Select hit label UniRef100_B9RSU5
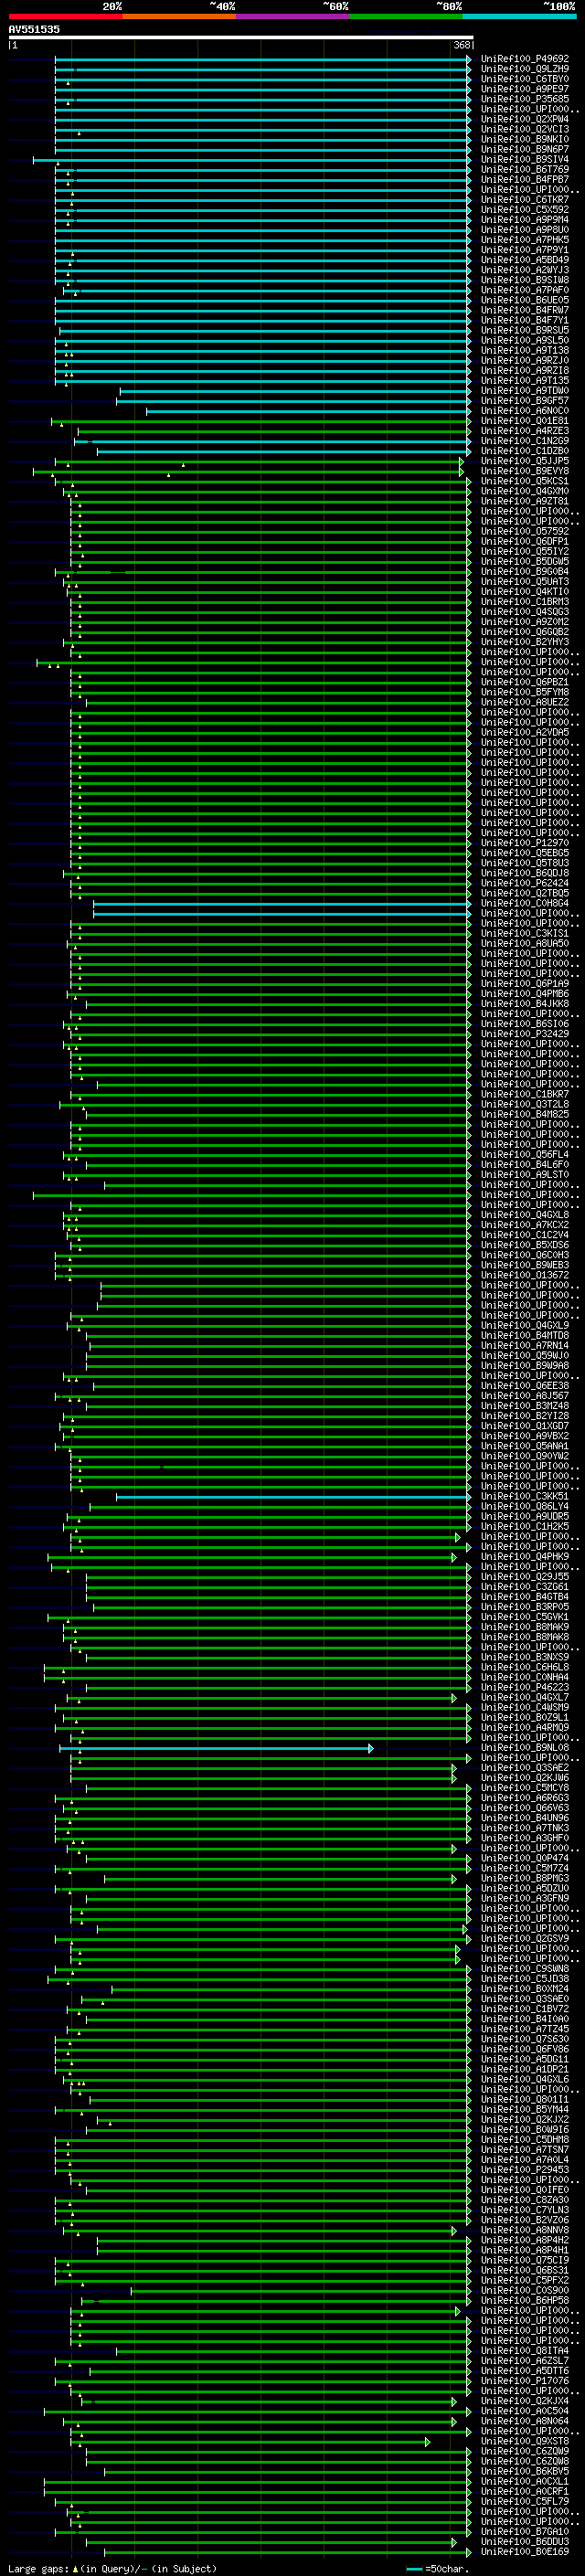The image size is (585, 2576). 525,330
